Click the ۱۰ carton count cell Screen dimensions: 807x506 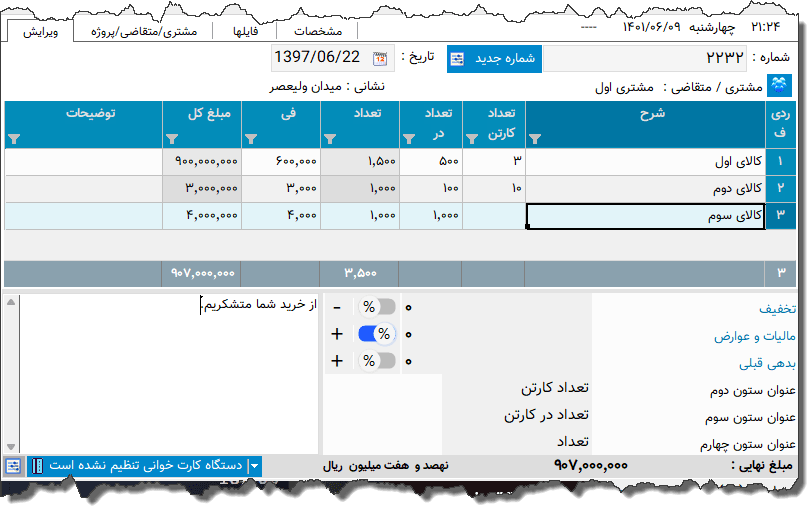click(x=494, y=188)
